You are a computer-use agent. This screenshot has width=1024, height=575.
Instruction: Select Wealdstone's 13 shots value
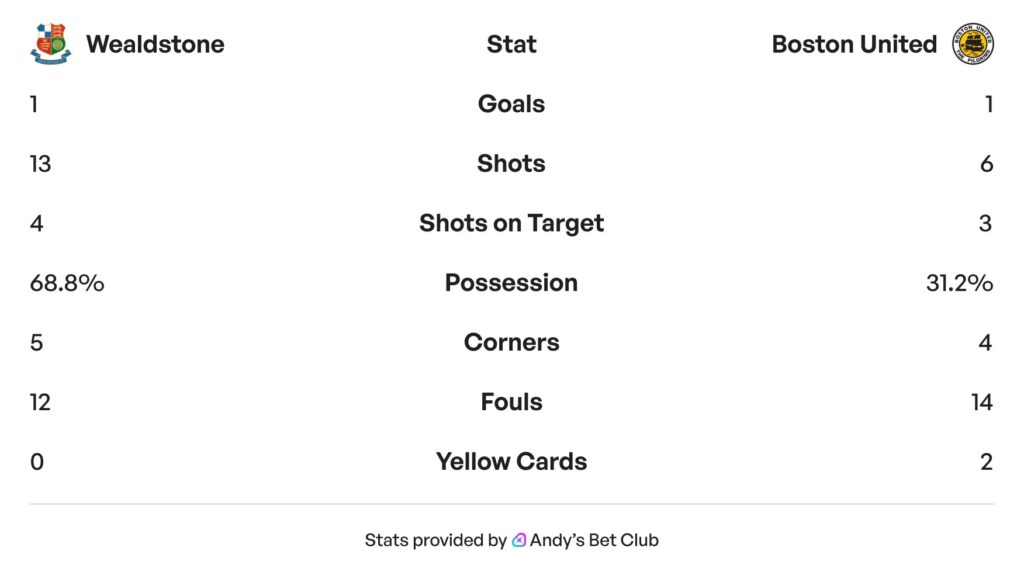[40, 163]
